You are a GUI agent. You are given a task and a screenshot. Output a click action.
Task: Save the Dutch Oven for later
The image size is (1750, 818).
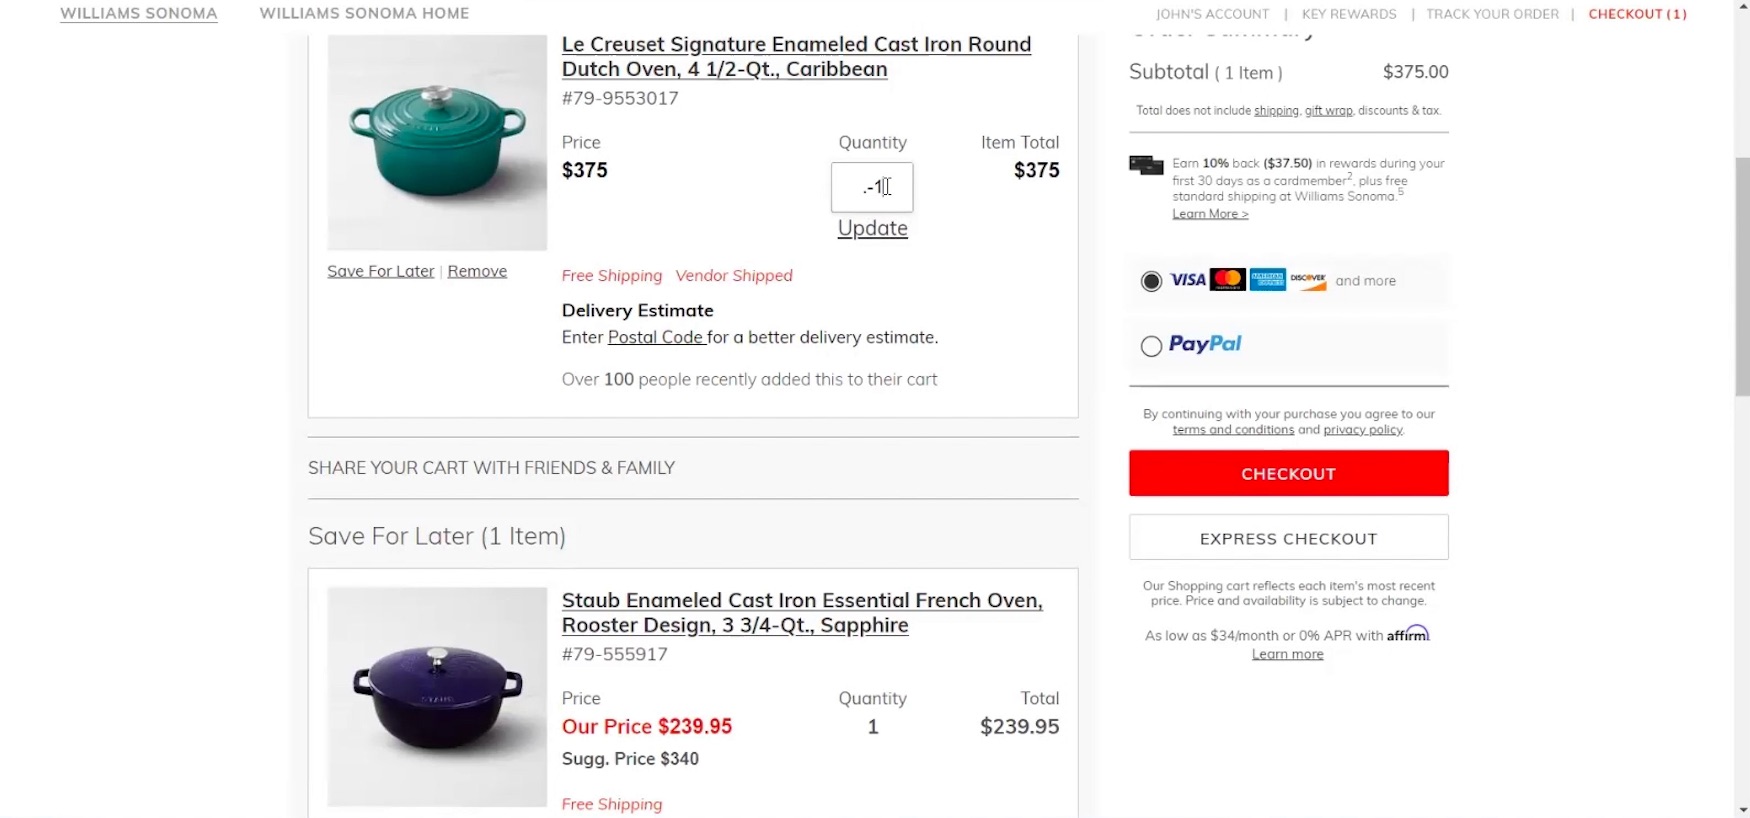pyautogui.click(x=380, y=270)
